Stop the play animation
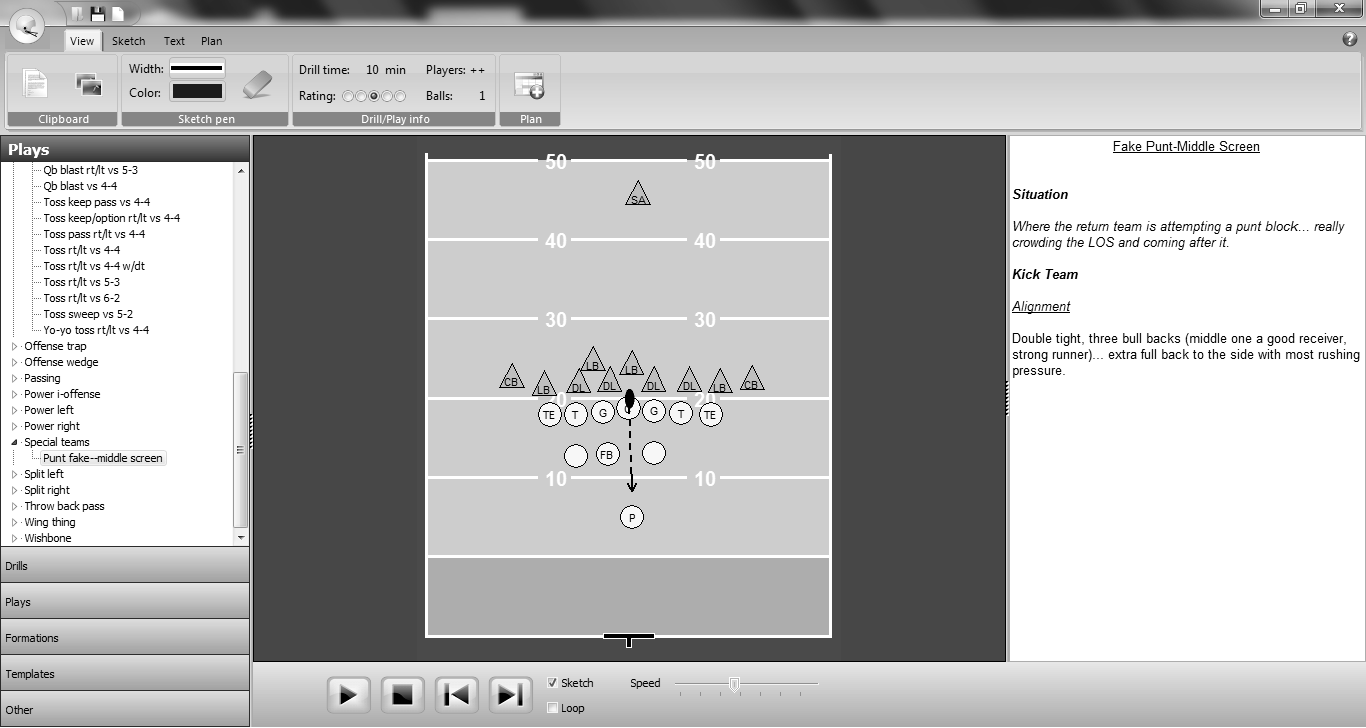The width and height of the screenshot is (1366, 728). pyautogui.click(x=402, y=695)
